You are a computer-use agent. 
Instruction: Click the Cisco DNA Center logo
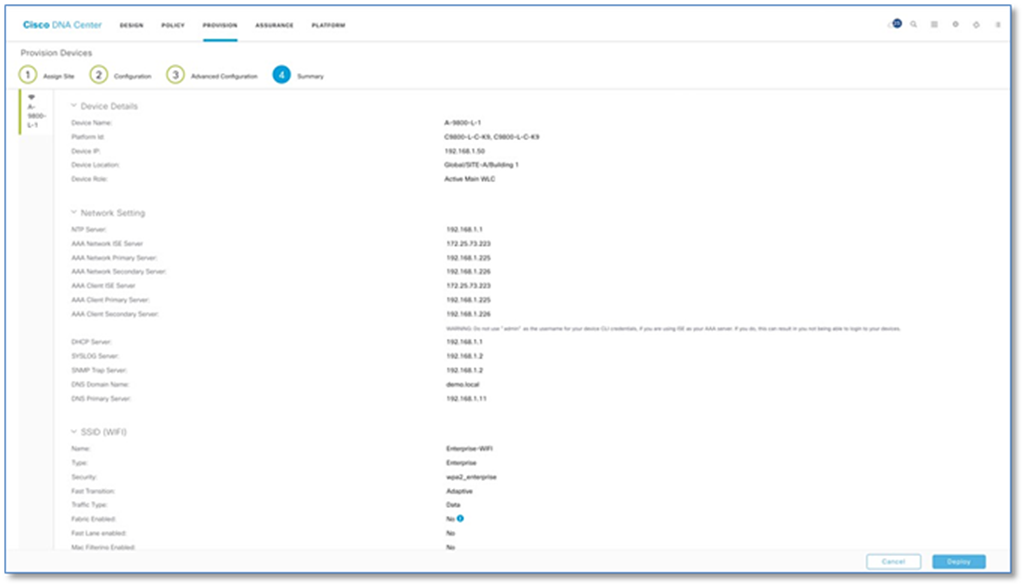click(62, 25)
